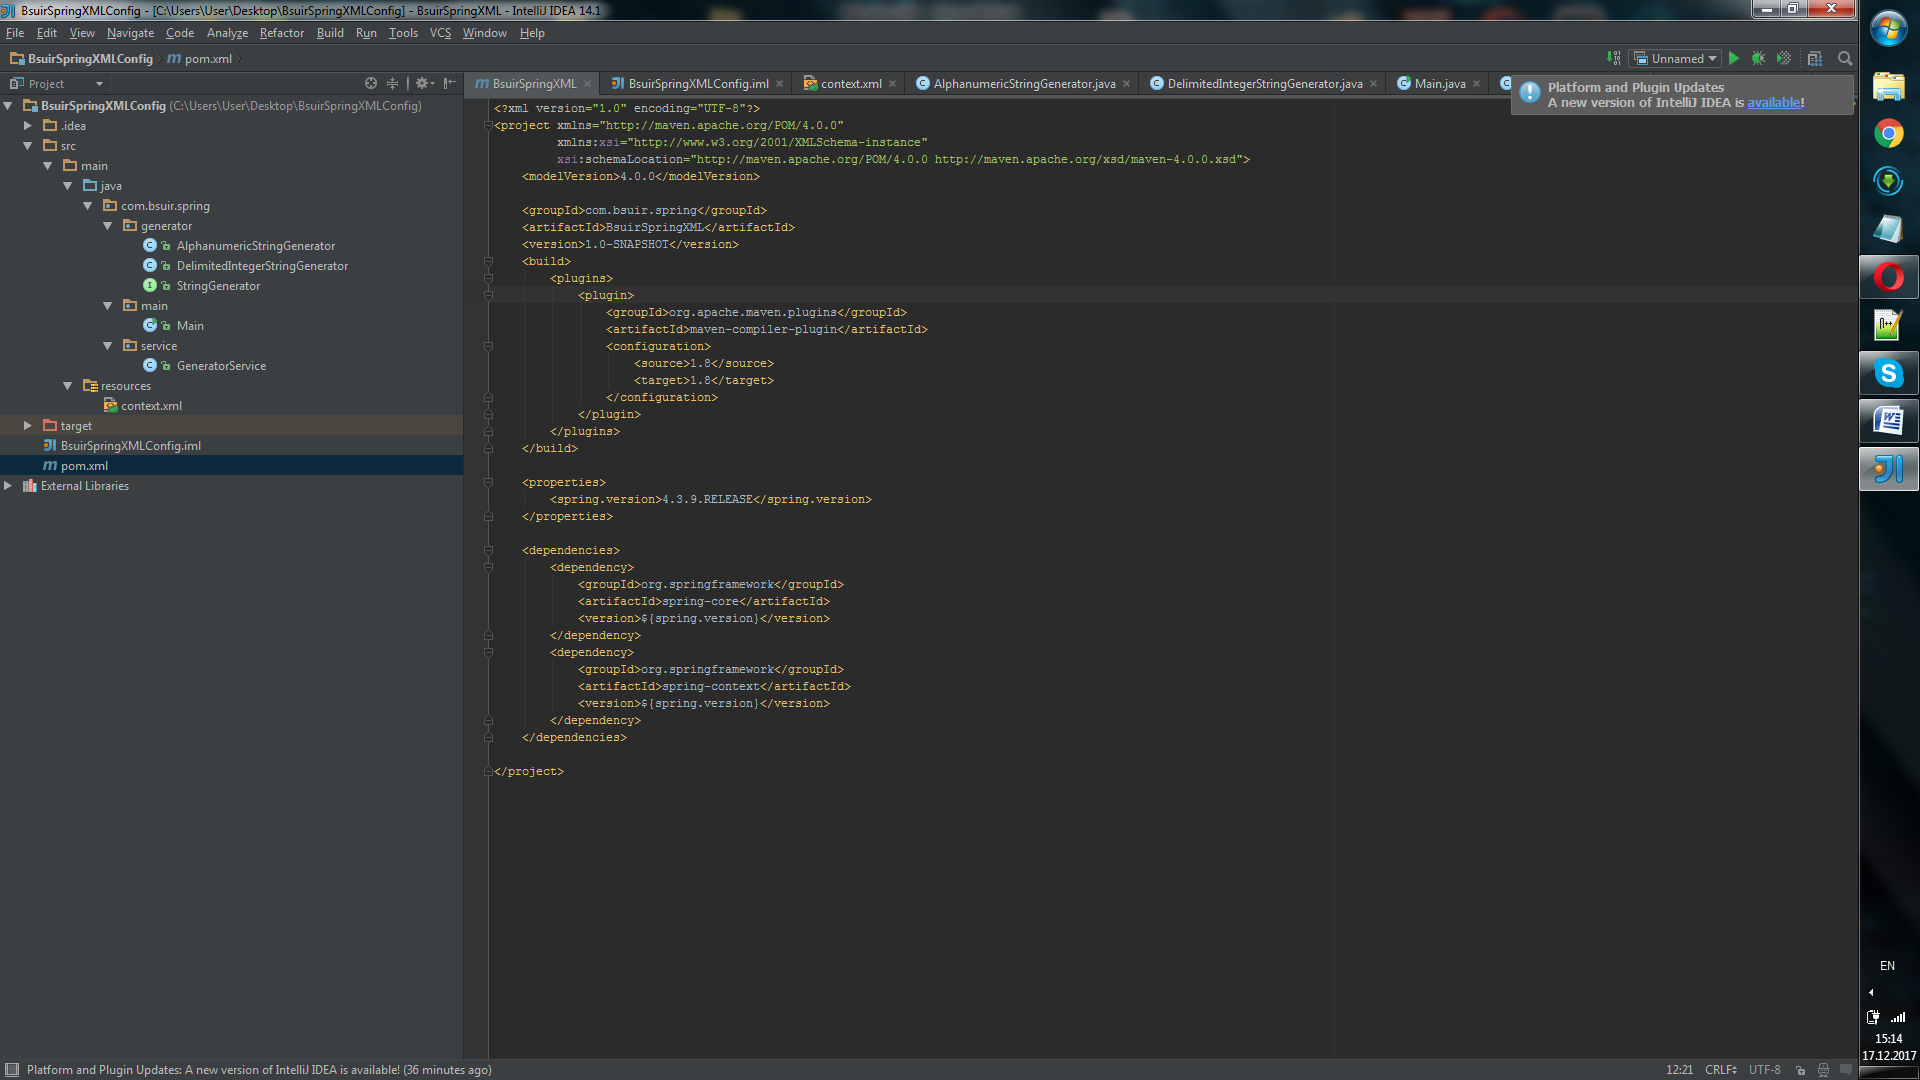This screenshot has height=1080, width=1920.
Task: Collapse the BsuirSpringXMLConfig project root
Action: coord(9,106)
